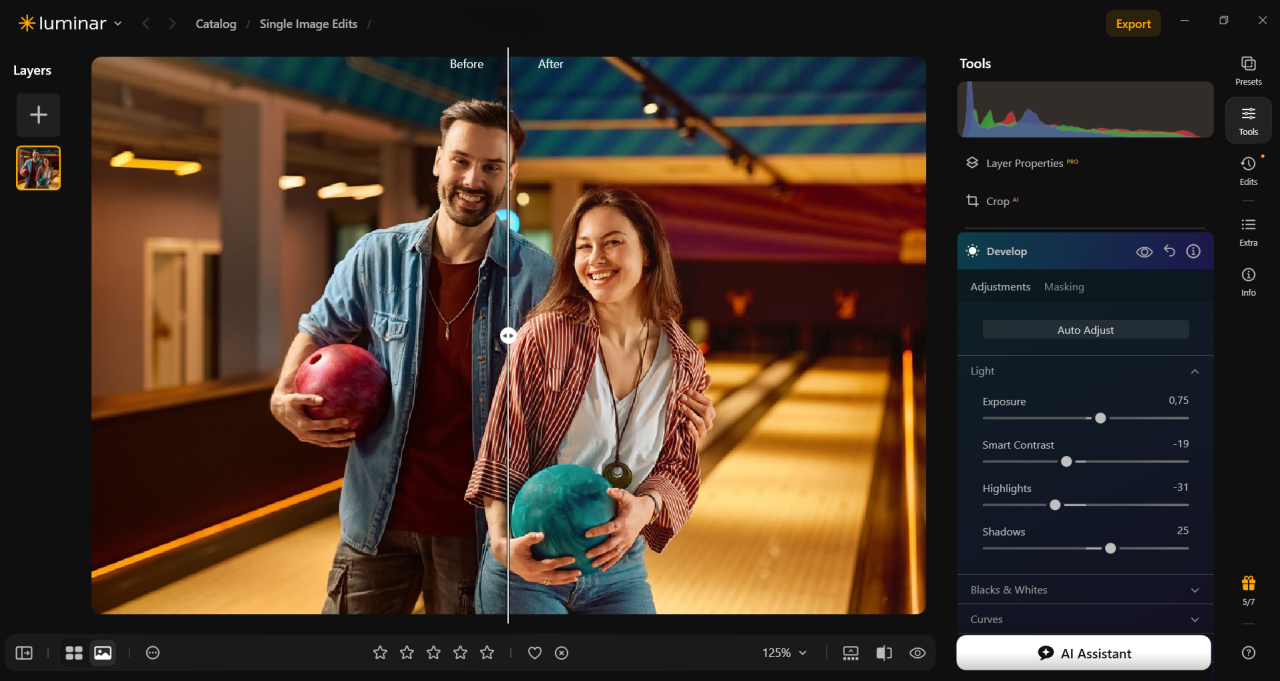Screen dimensions: 1280x681
Task: Toggle Develop tool visibility eye
Action: click(x=1144, y=252)
